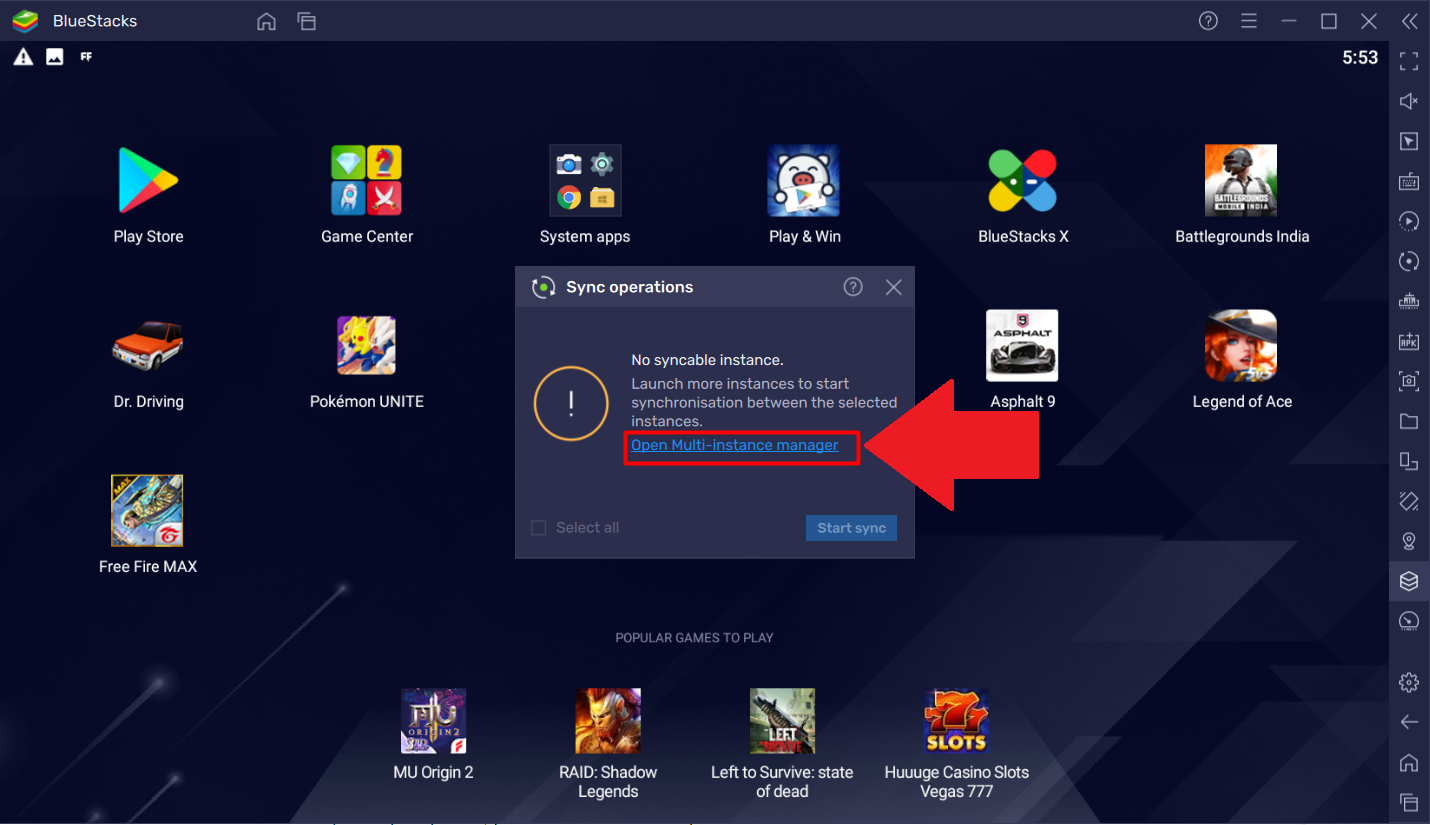Open Pokémon UNITE
This screenshot has height=825, width=1430.
[x=367, y=345]
